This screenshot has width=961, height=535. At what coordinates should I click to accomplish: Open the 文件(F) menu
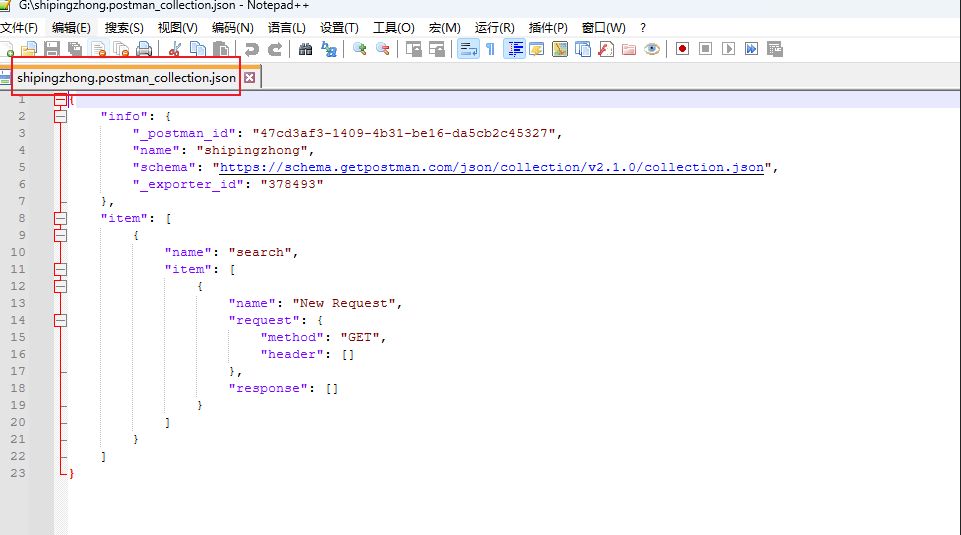(x=19, y=27)
